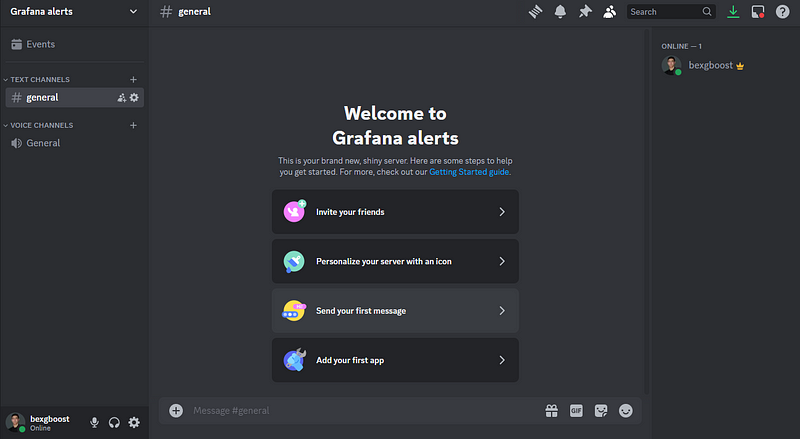
Task: Click the general channel name in header
Action: 194,11
